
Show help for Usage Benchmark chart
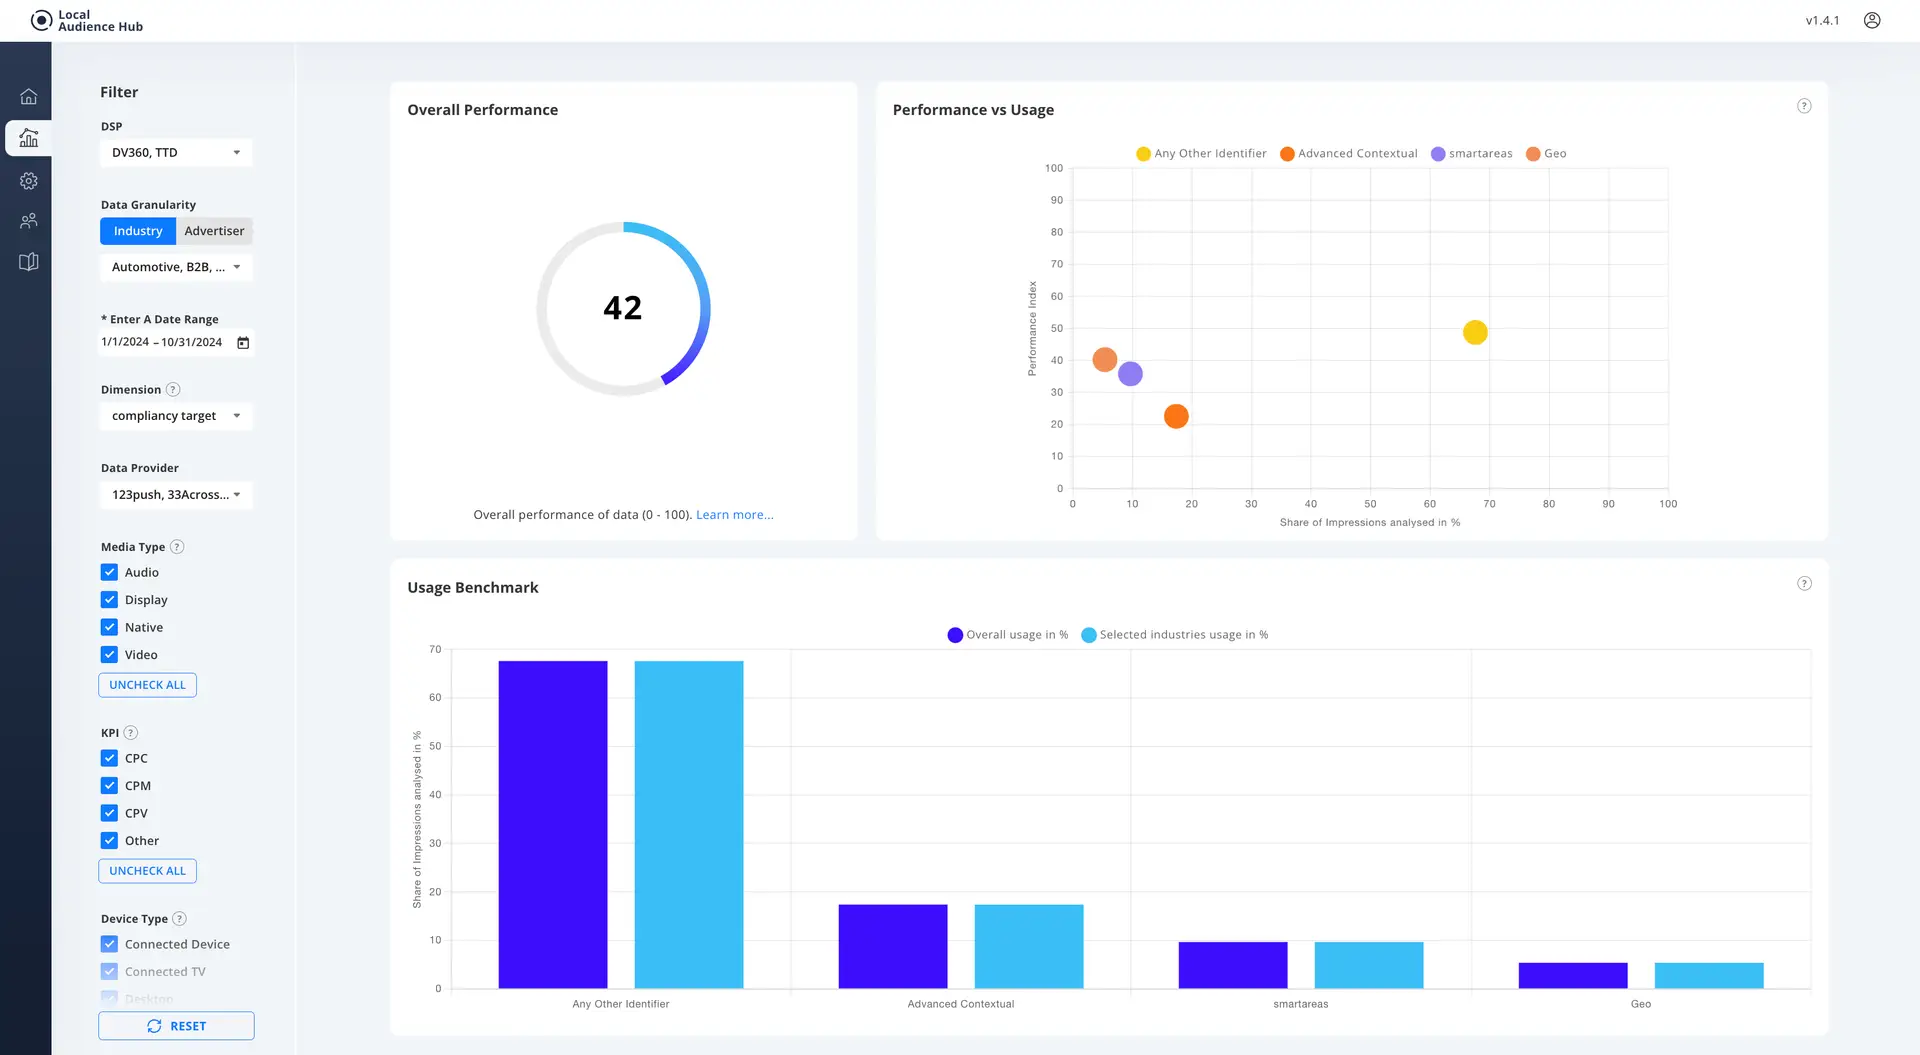(x=1804, y=584)
